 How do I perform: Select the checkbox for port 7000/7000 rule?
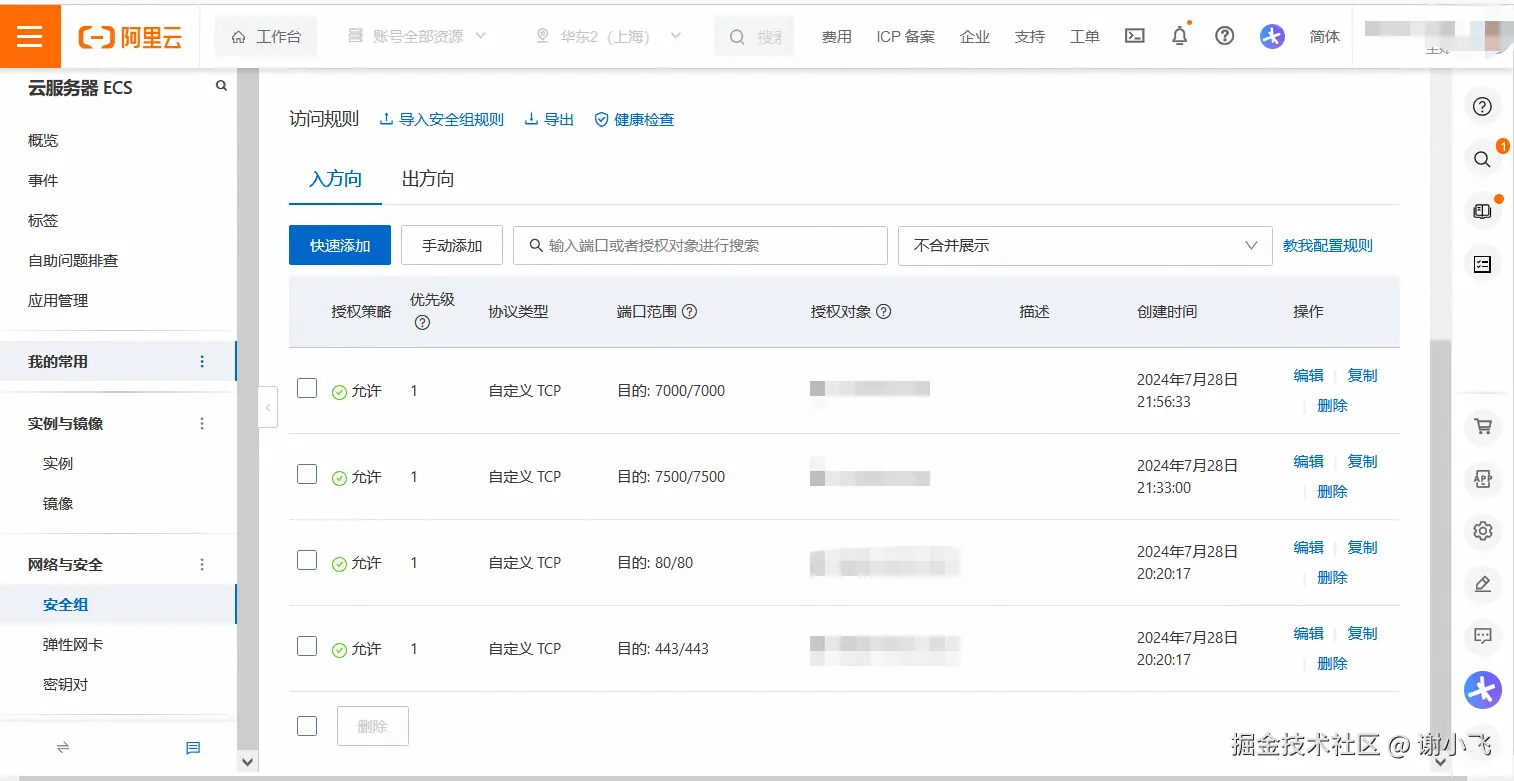pos(307,388)
